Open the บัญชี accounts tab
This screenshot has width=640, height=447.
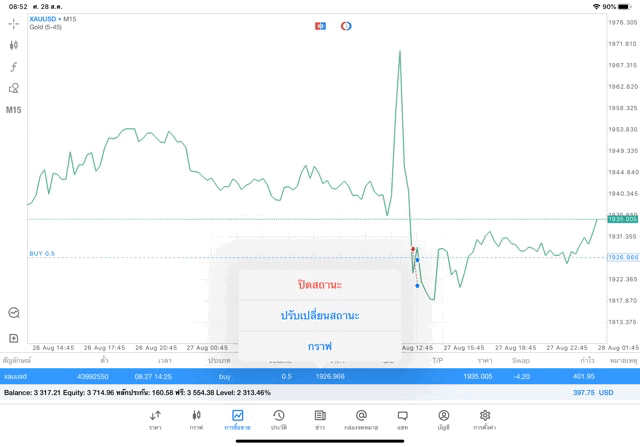tap(443, 418)
